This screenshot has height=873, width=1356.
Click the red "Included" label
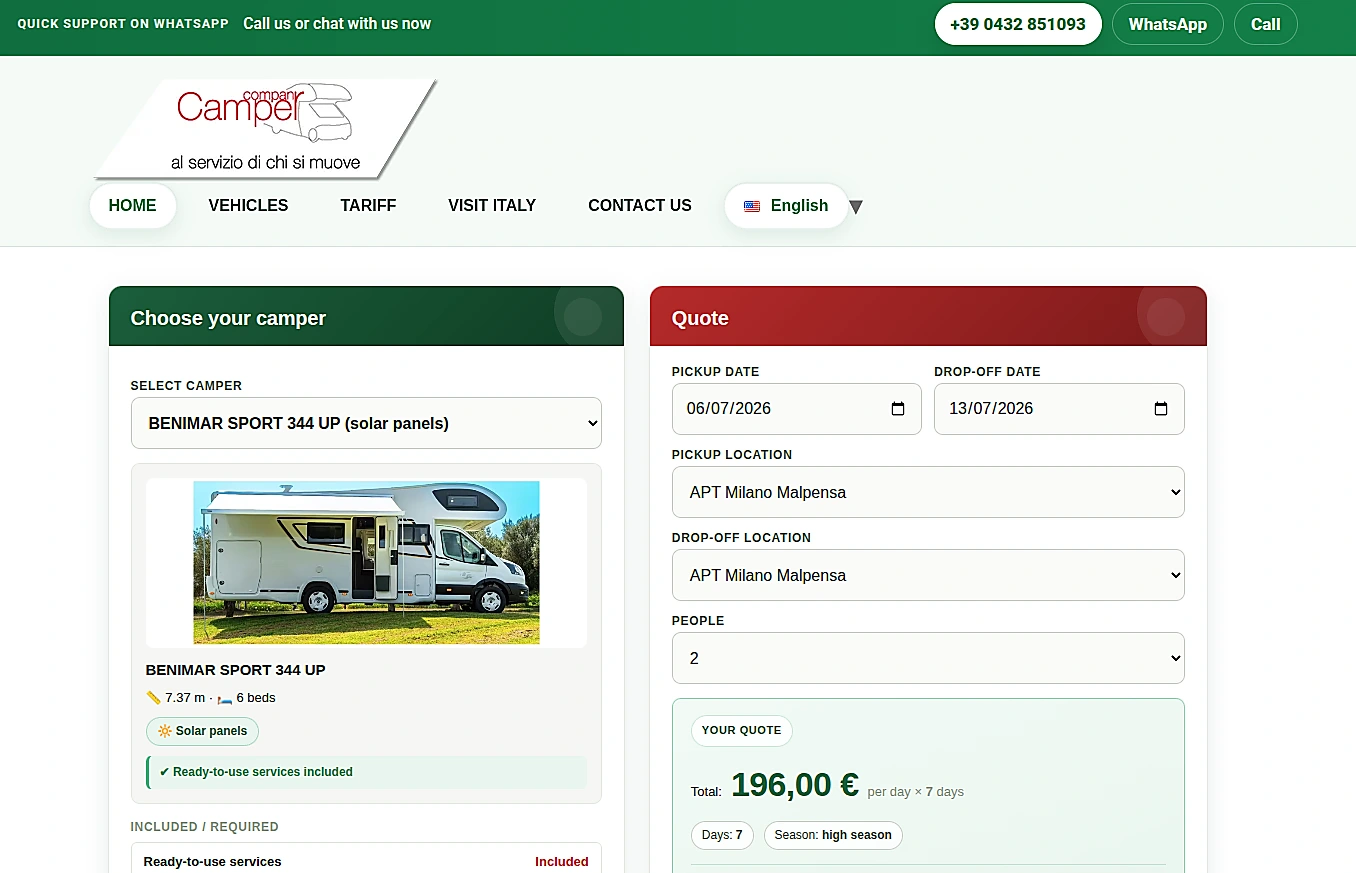[x=562, y=862]
